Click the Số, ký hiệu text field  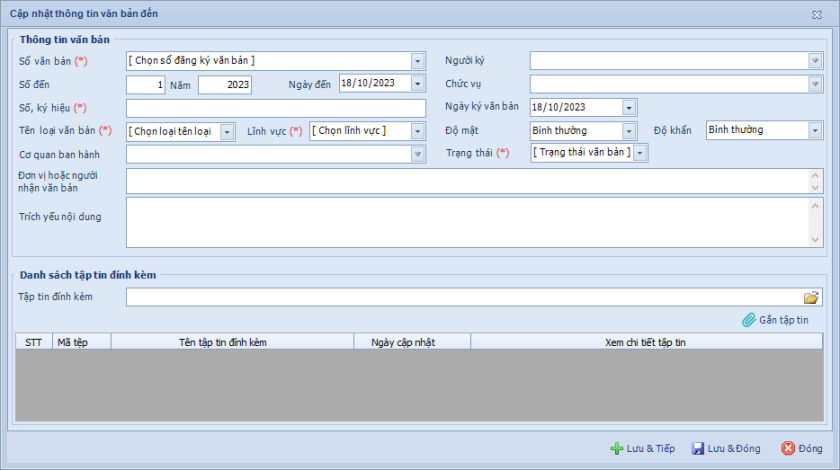275,107
